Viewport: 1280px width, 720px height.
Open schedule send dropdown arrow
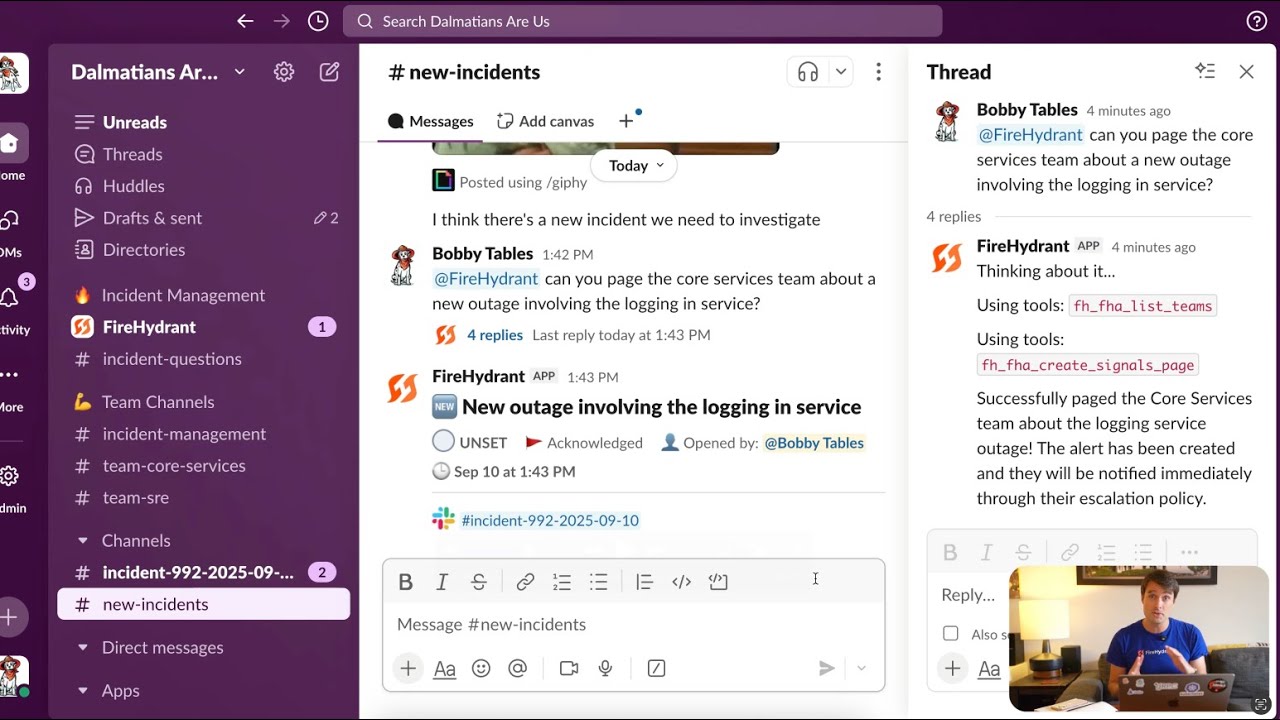[x=861, y=668]
